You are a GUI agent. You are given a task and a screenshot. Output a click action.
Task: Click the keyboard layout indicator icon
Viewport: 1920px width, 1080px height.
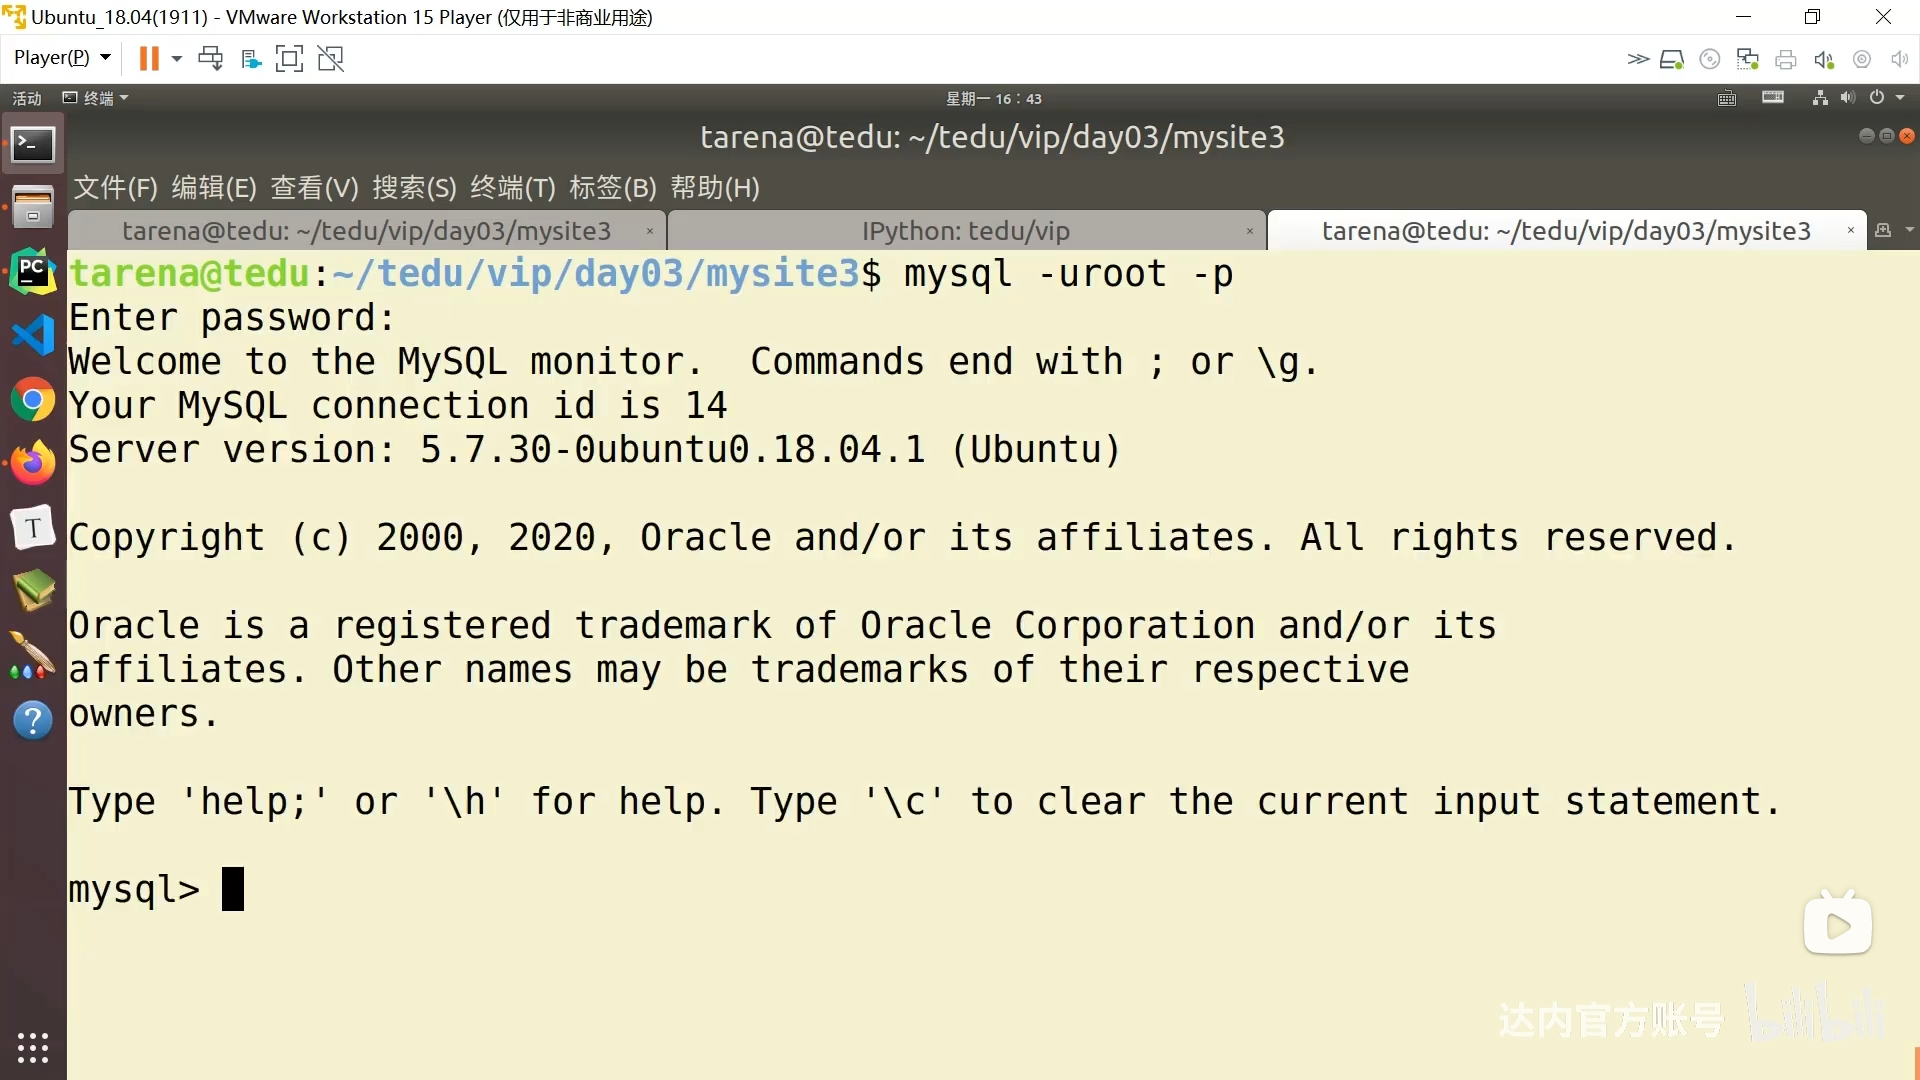pyautogui.click(x=1773, y=97)
